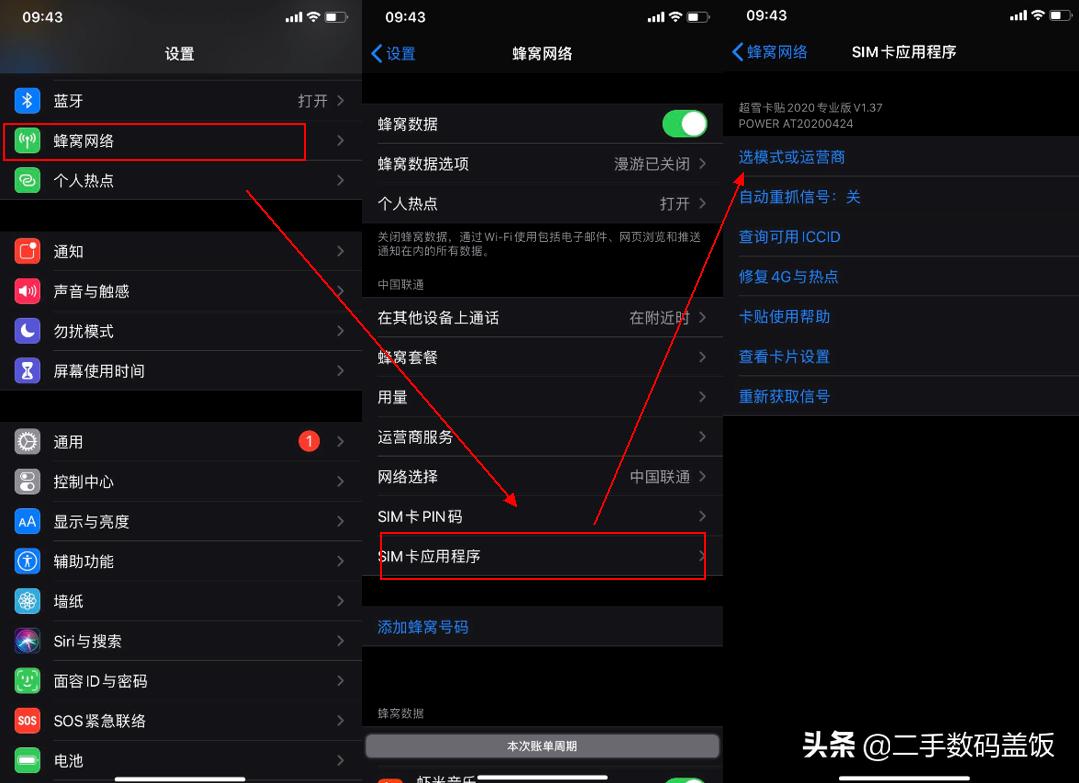Click the green 蜂窝网络 cellular icon

pyautogui.click(x=27, y=141)
